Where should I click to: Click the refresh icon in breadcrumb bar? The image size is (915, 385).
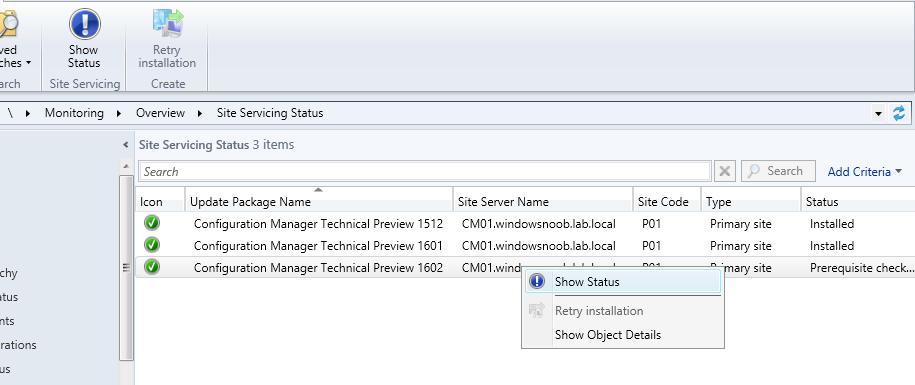[x=899, y=113]
